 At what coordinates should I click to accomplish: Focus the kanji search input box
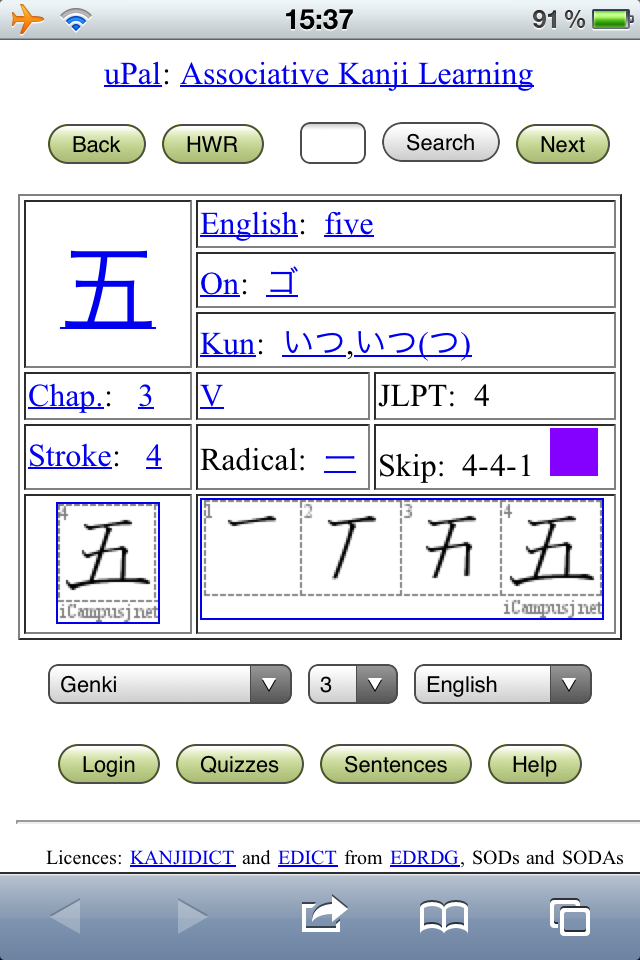333,143
